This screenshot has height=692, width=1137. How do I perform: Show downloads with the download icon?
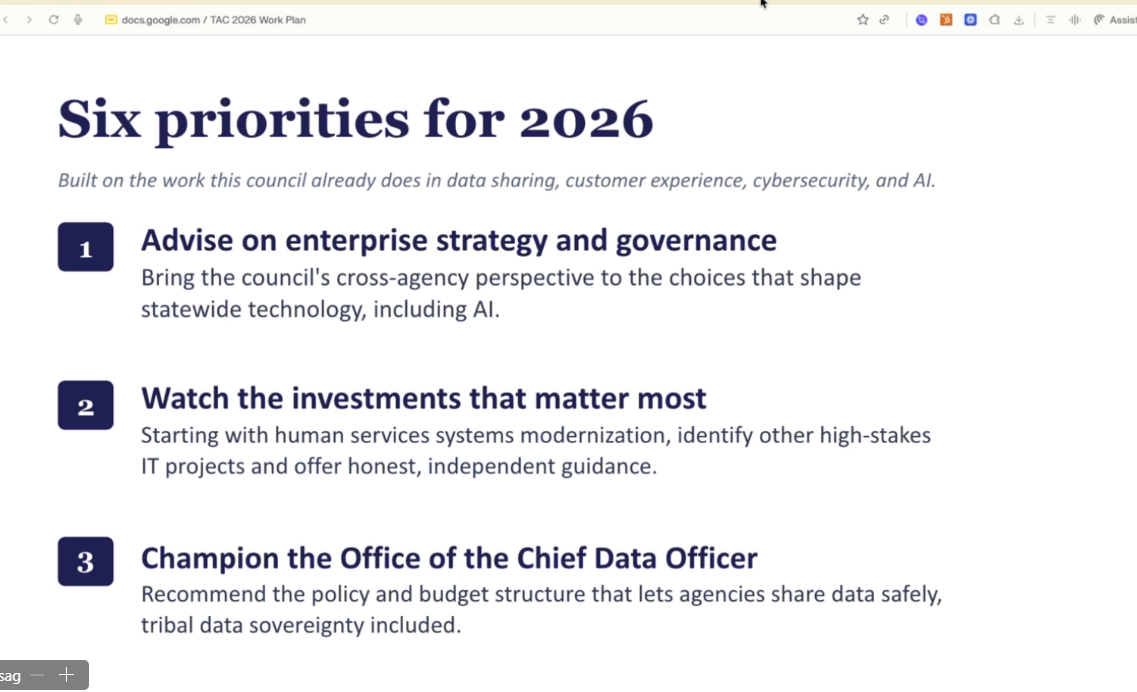1019,20
